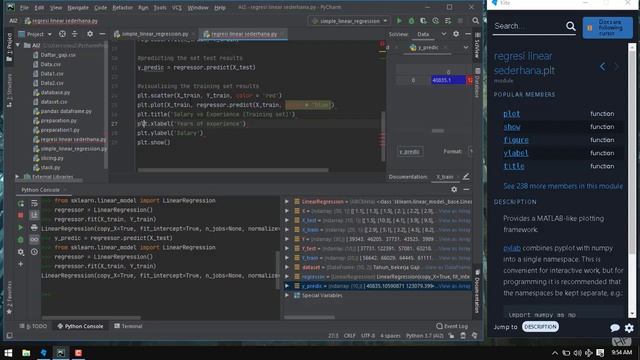Toggle tool window bars at bottom-left corner
Screen dimensions: 640x360
pos(9,336)
